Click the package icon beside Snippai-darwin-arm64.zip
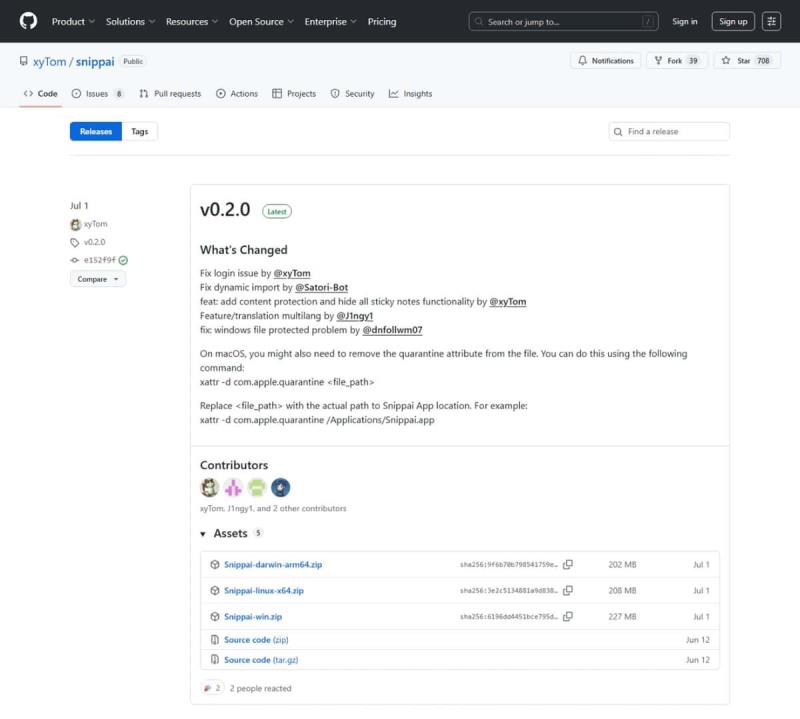 tap(215, 565)
